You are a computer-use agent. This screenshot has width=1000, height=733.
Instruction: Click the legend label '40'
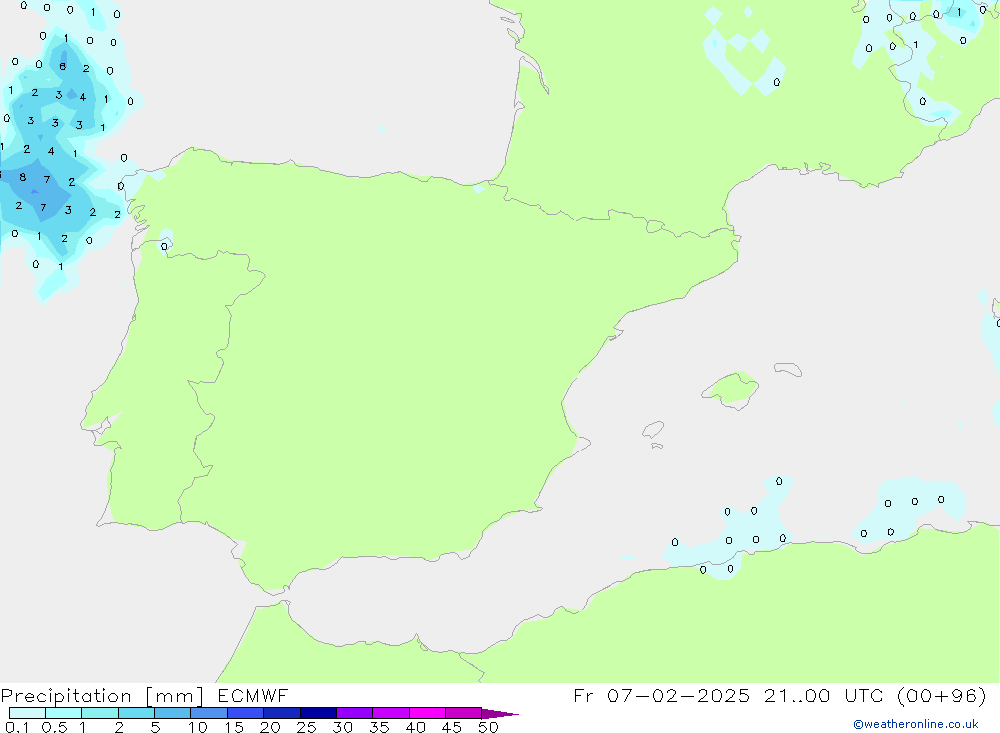tap(416, 727)
